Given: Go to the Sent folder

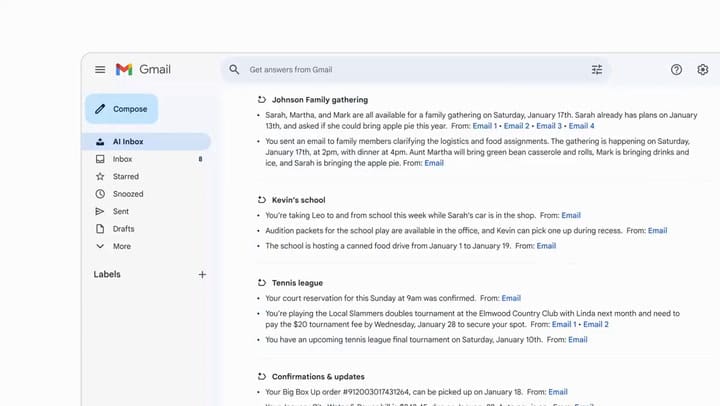Looking at the screenshot, I should coord(146,211).
